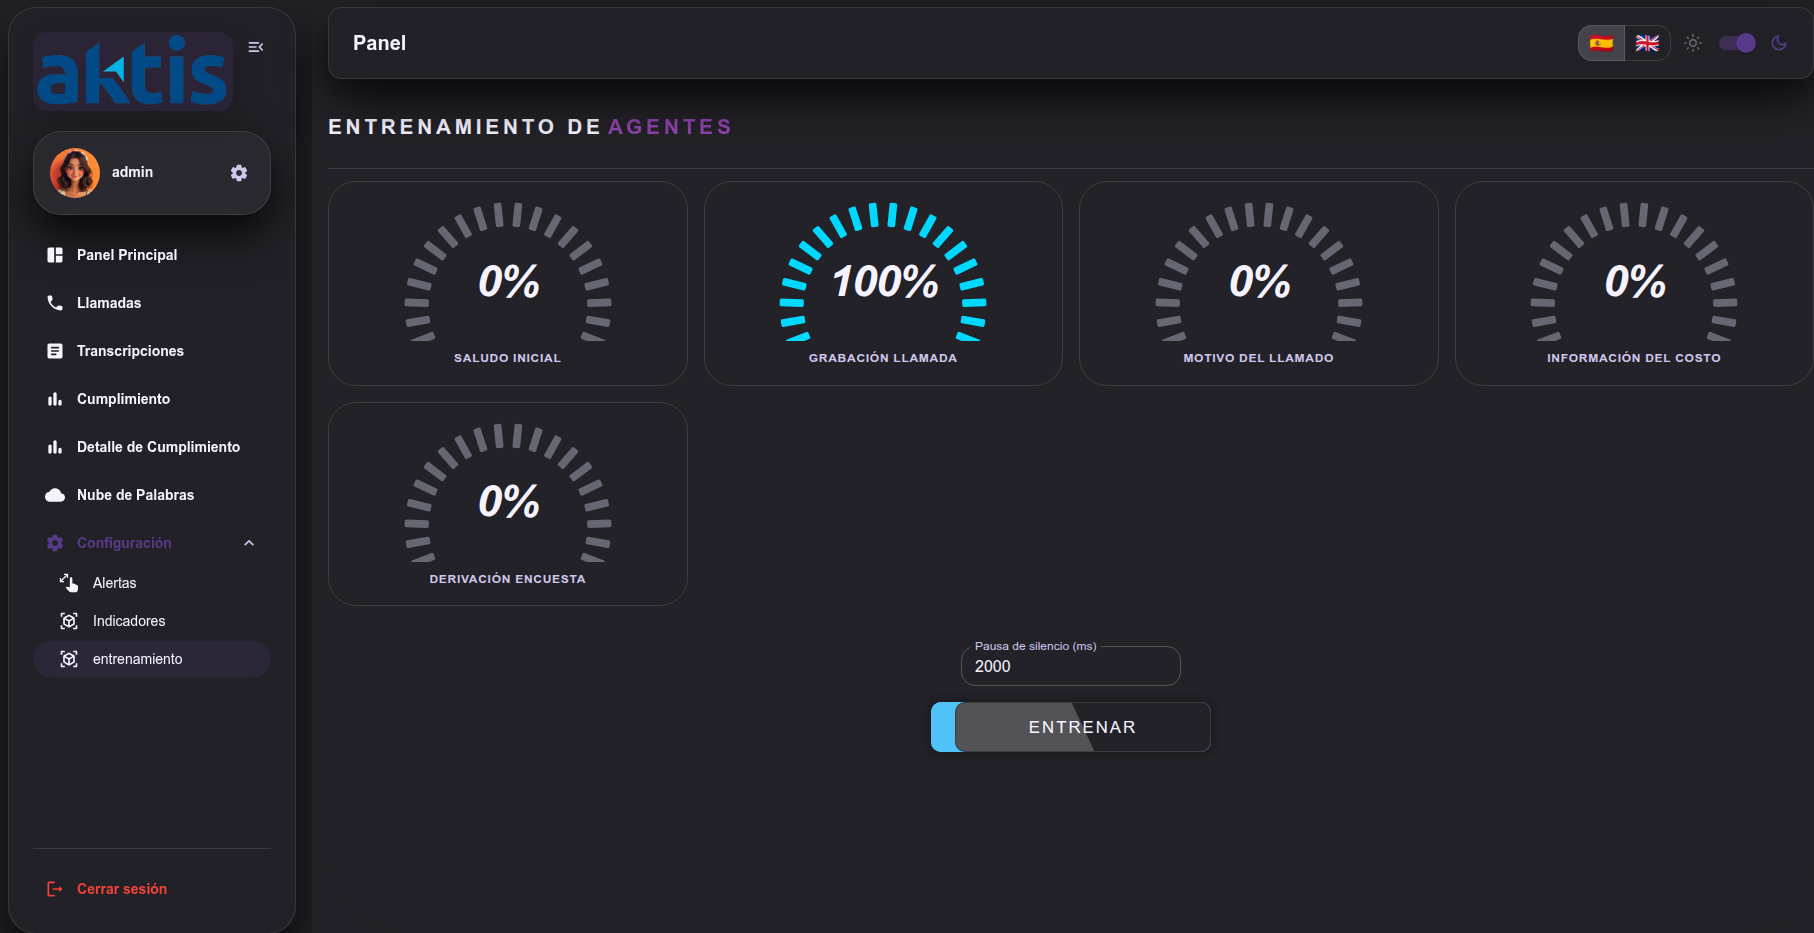
Task: Open Nube de Palabras
Action: click(x=152, y=495)
